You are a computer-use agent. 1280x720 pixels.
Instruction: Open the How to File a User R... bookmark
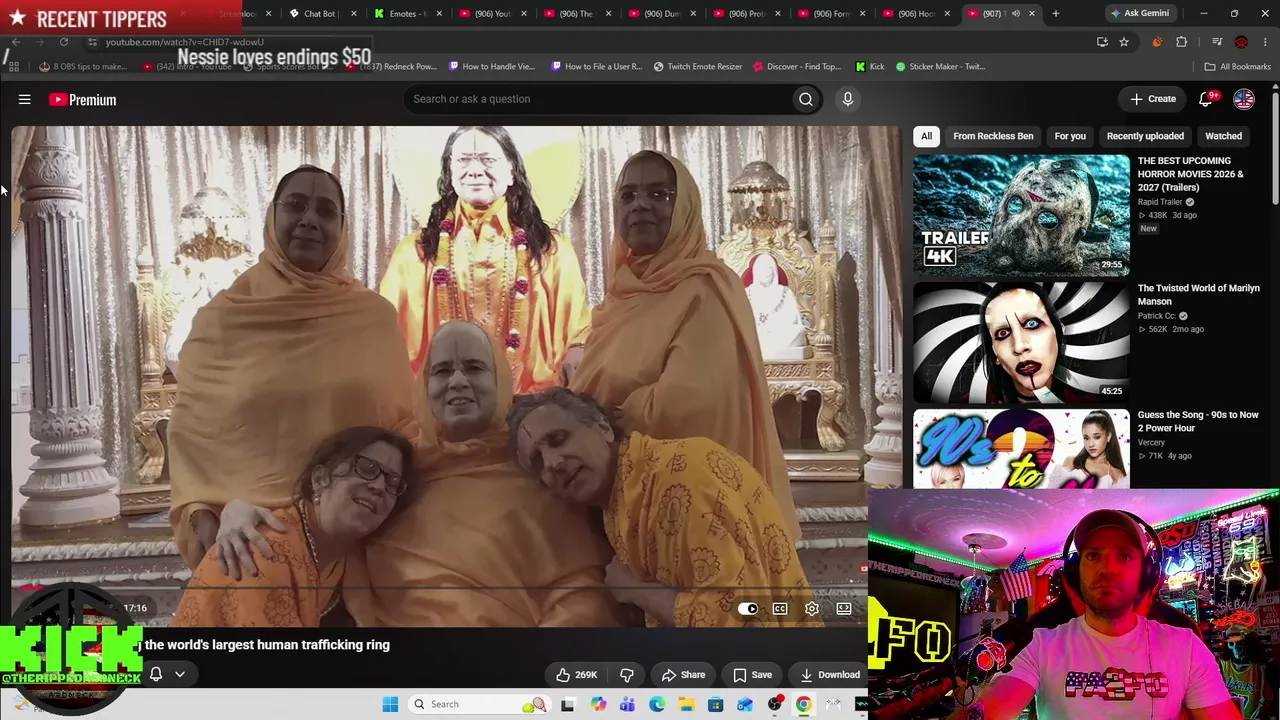pyautogui.click(x=596, y=67)
